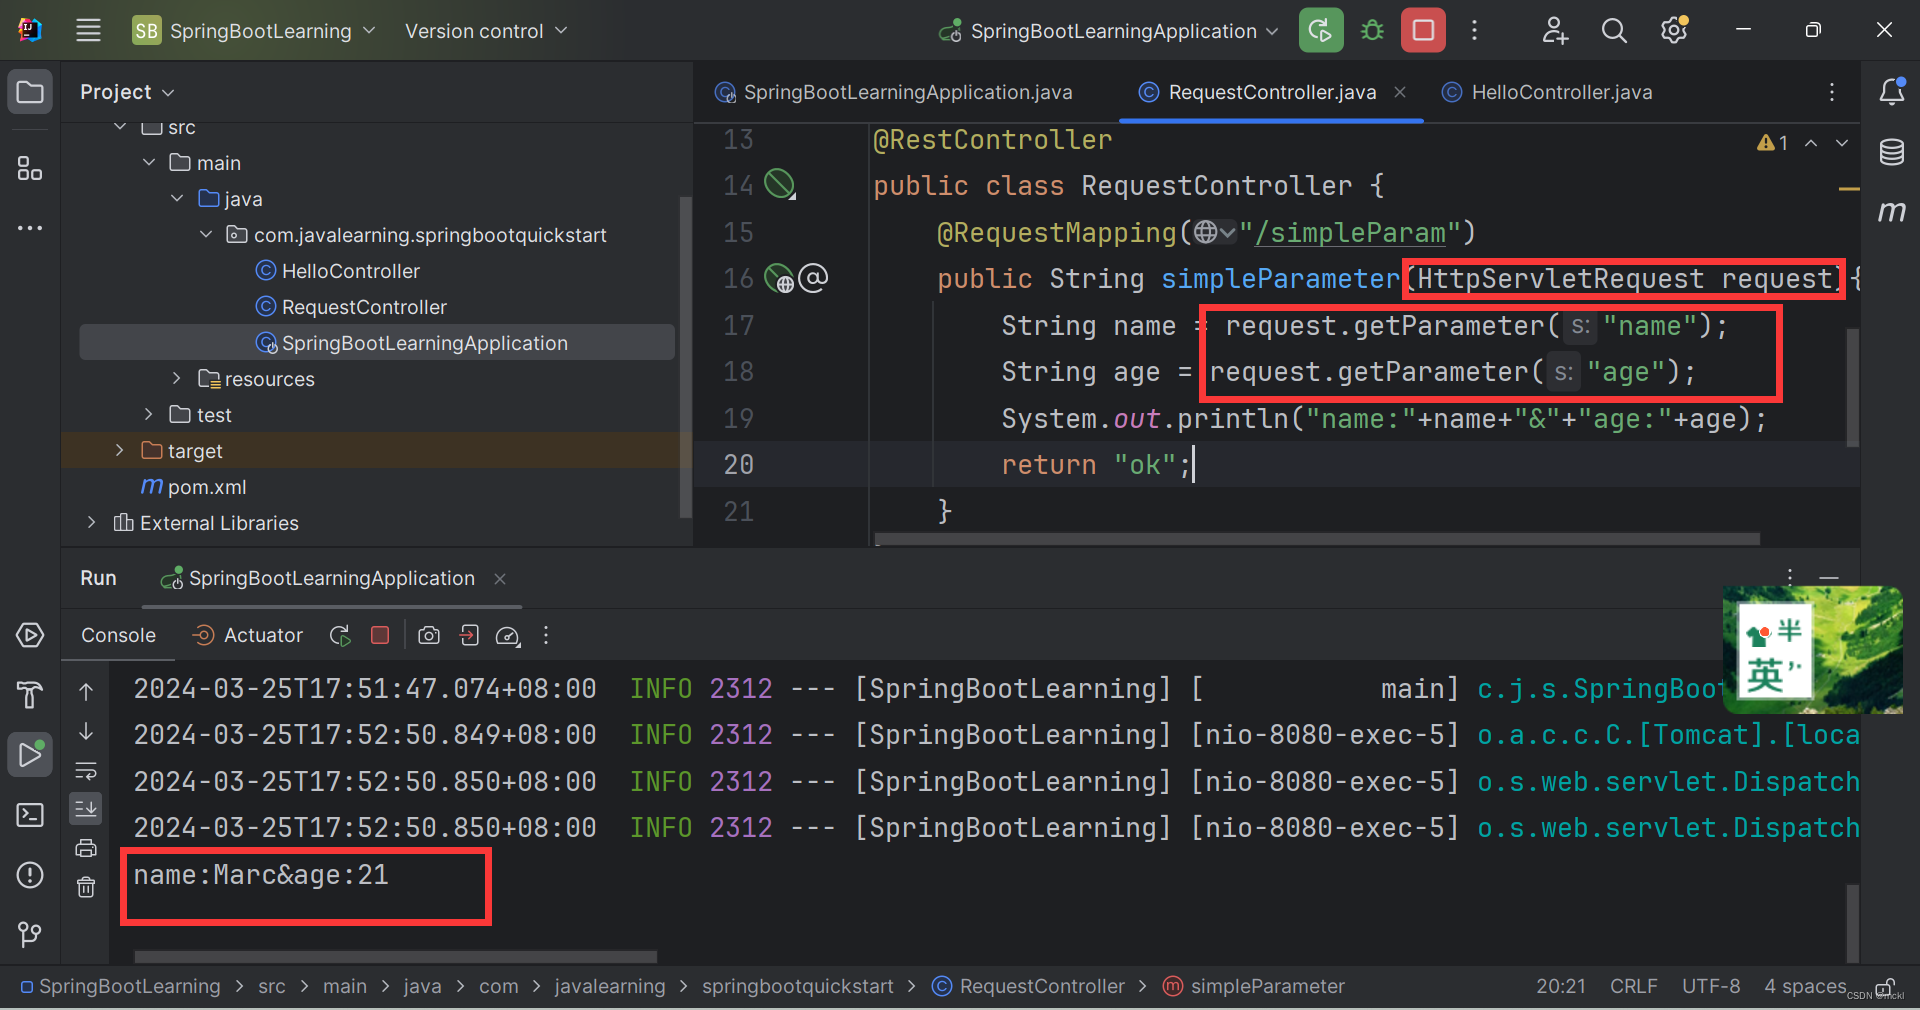Rerun SpringBootLearningApplication from top toolbar
Screen dimensions: 1920x1010
pyautogui.click(x=1320, y=30)
